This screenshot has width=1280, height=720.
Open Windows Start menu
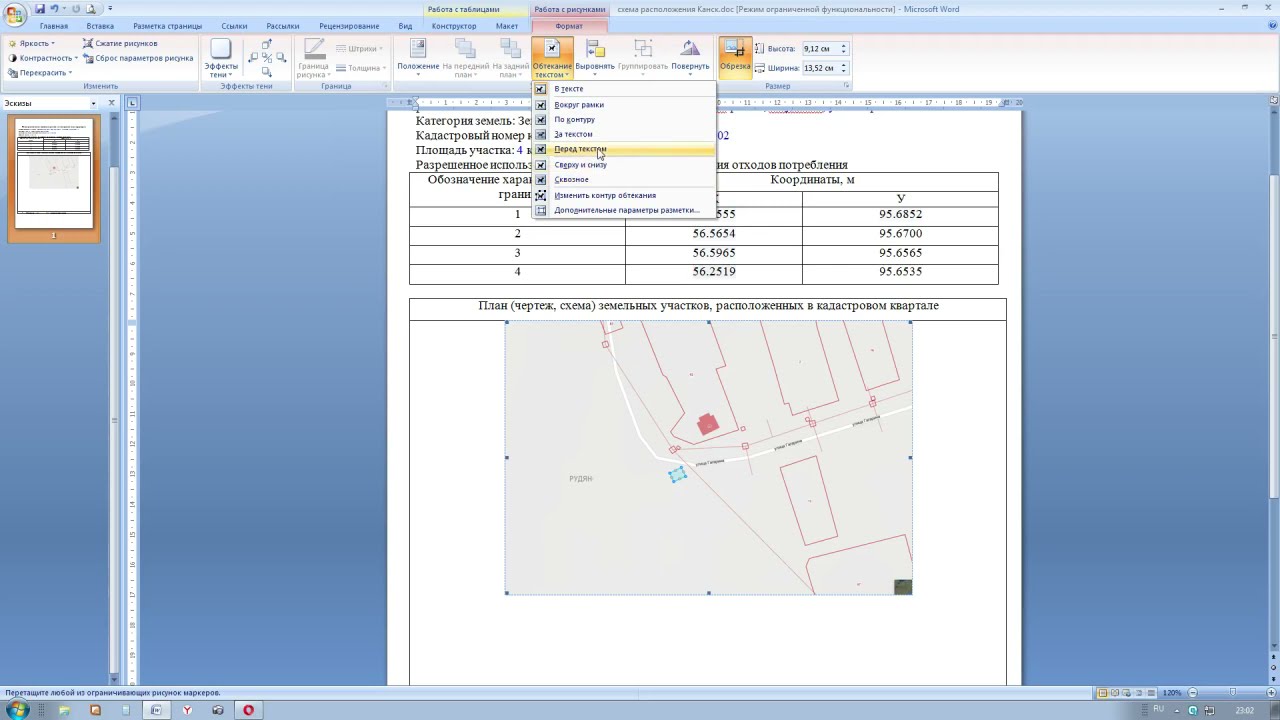(17, 710)
